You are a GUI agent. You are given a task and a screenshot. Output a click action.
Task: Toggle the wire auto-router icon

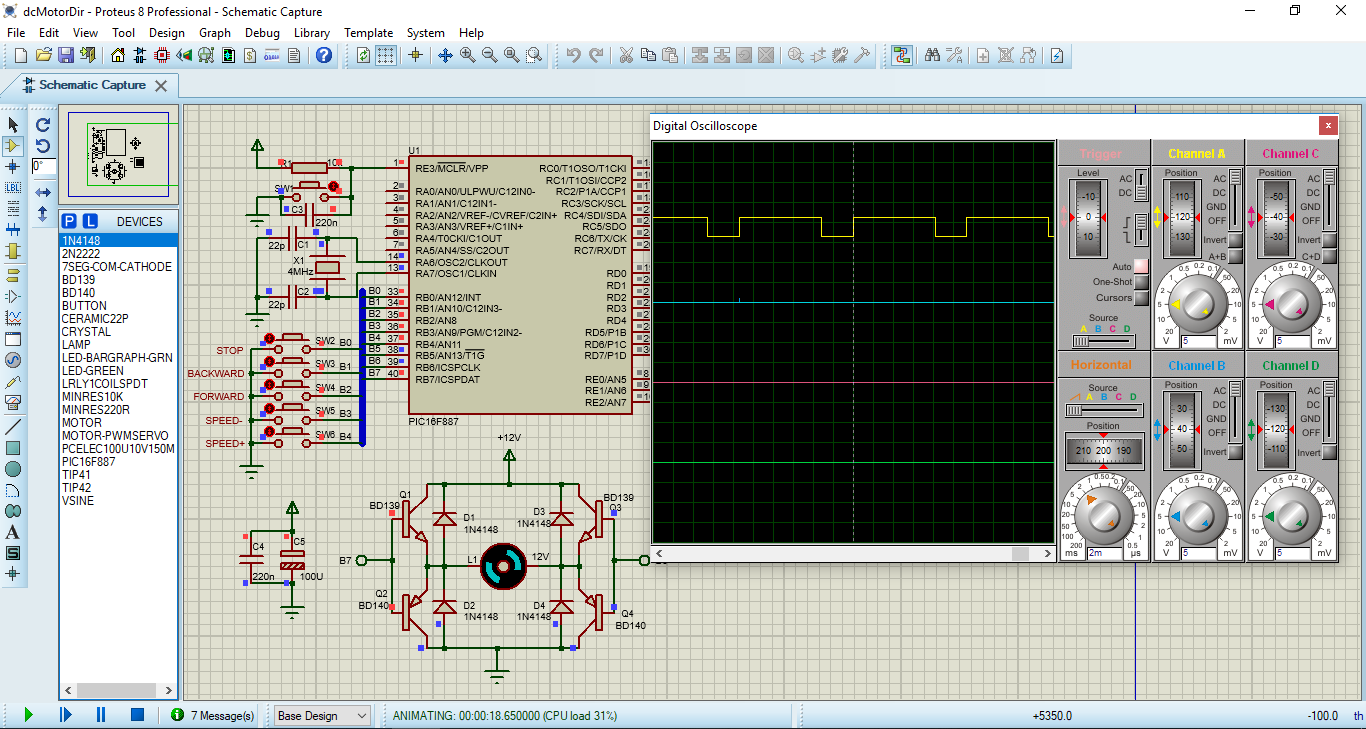pyautogui.click(x=902, y=55)
